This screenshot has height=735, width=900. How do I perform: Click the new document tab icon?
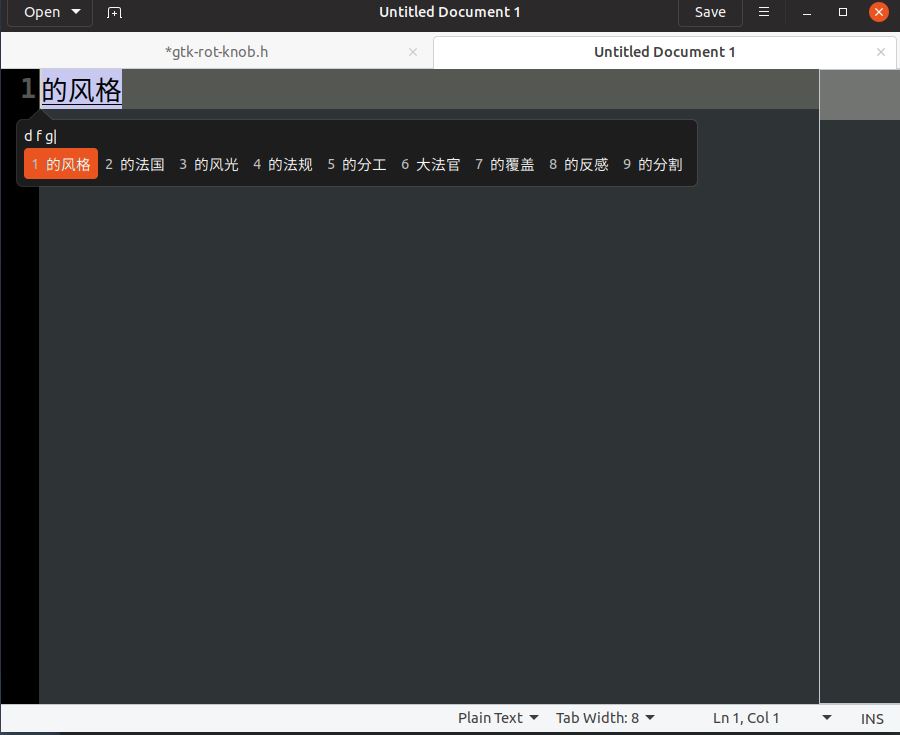[114, 12]
